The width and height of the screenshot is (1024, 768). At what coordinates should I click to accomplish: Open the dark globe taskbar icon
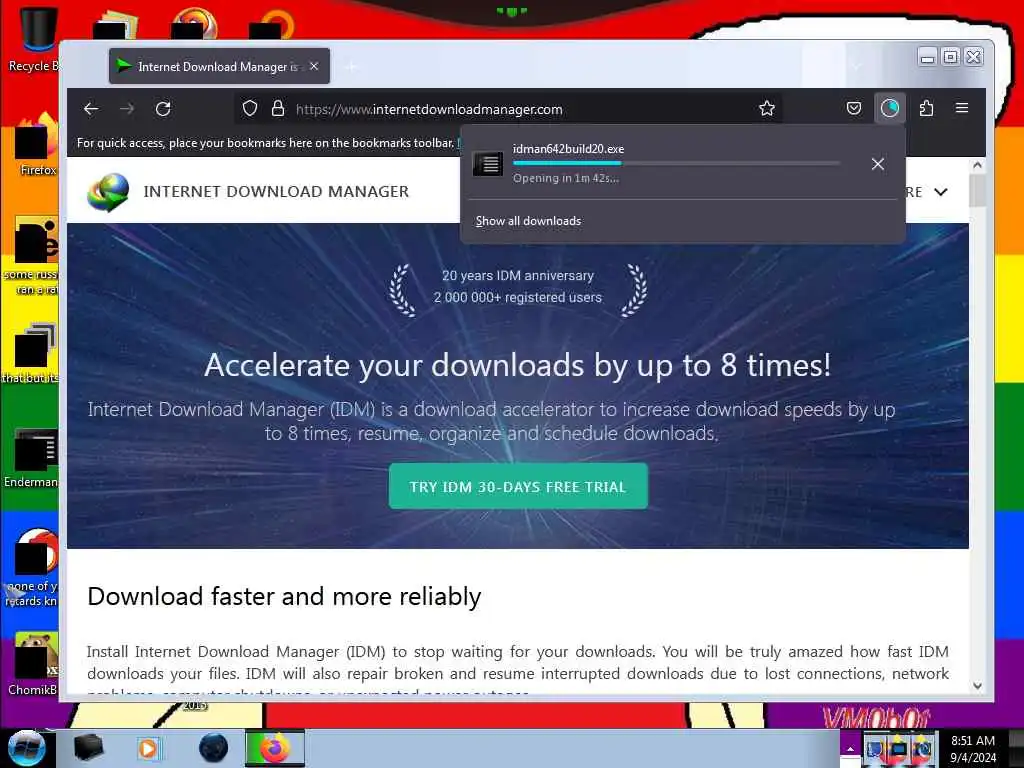213,748
